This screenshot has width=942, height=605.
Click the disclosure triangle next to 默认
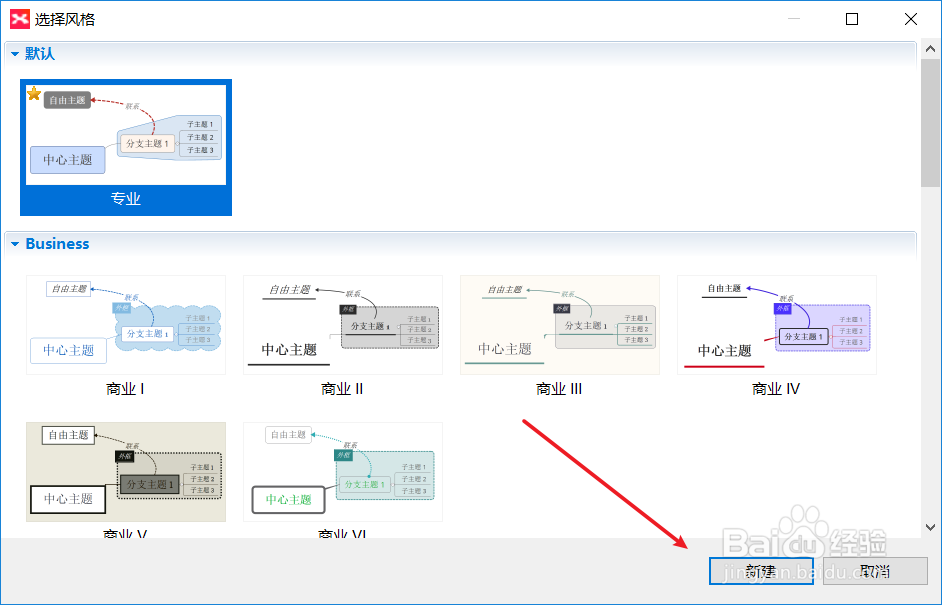click(x=15, y=52)
